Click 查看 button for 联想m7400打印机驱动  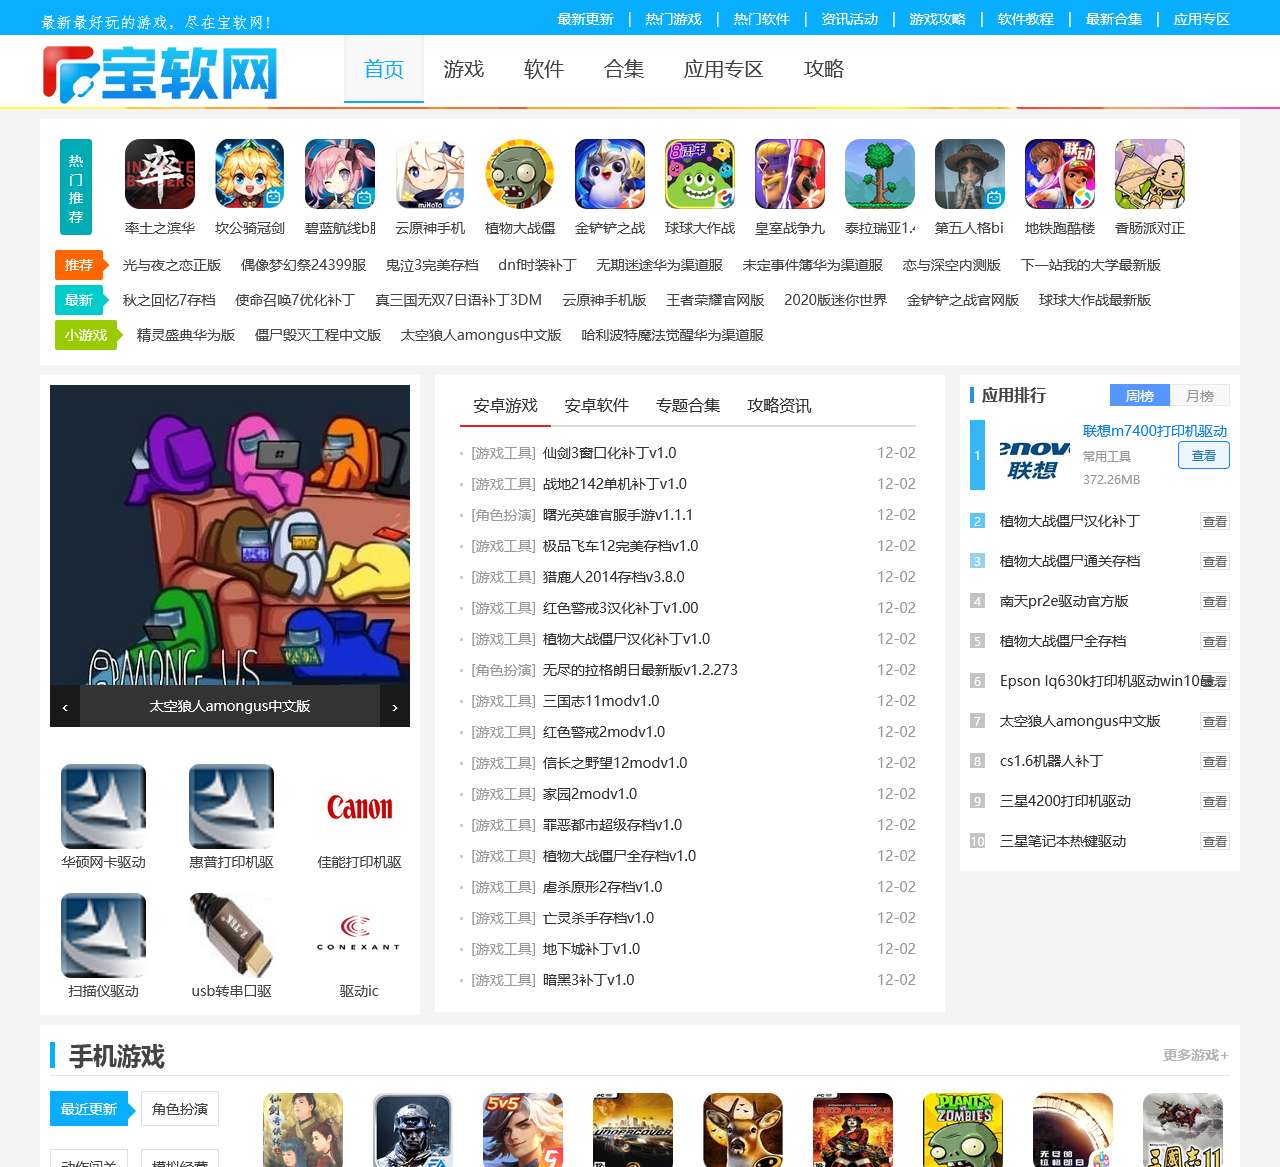click(1204, 456)
